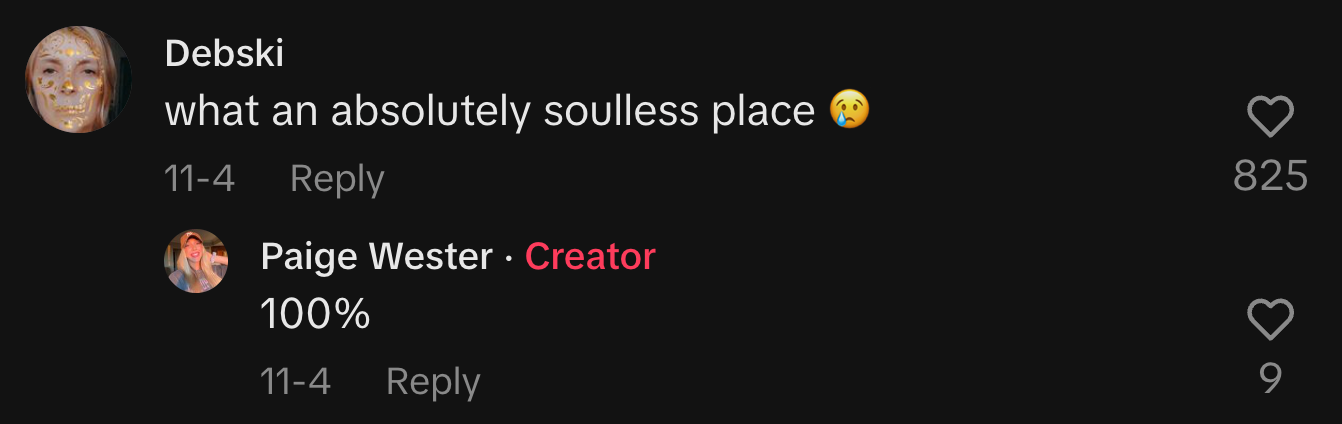Viewport: 1342px width, 424px height.
Task: Reply to Paige Wester's 100% comment
Action: [x=433, y=381]
